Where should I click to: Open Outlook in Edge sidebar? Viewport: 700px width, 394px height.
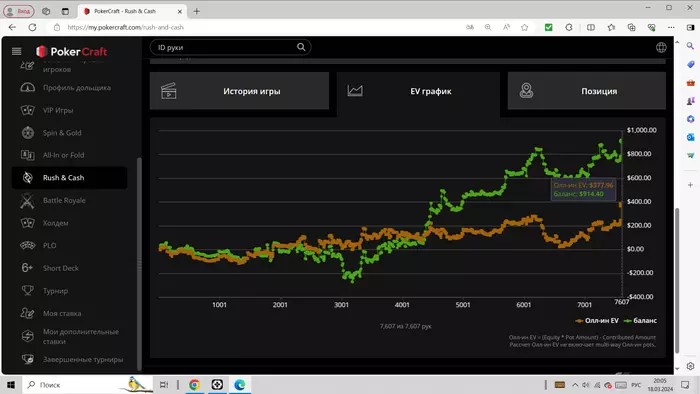click(690, 137)
